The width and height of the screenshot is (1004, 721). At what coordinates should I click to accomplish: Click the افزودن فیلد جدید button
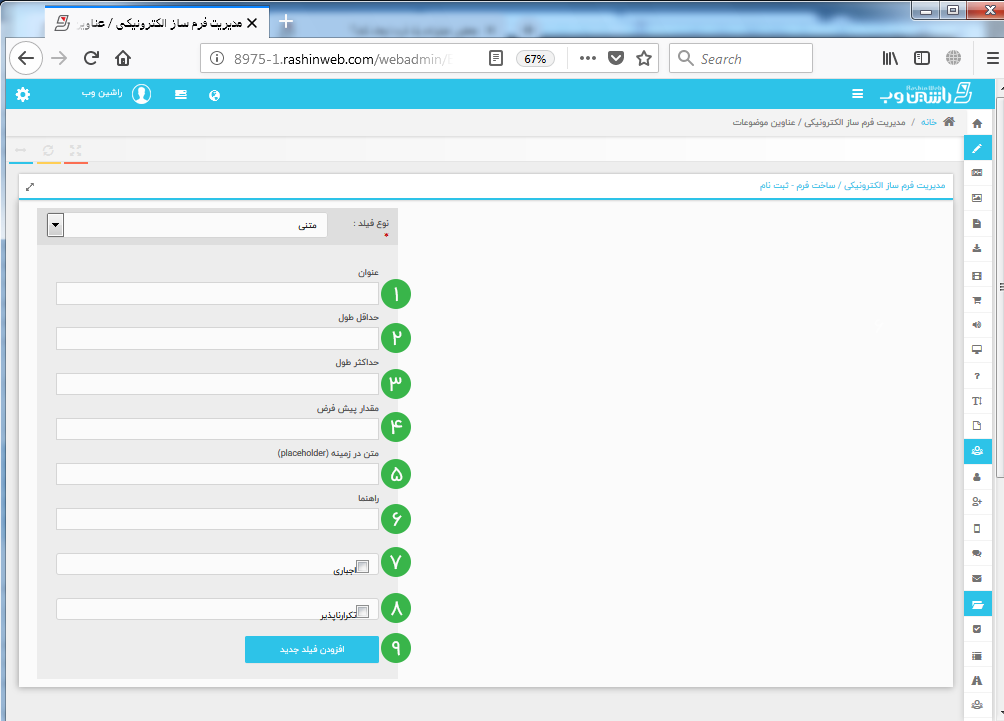[x=312, y=649]
